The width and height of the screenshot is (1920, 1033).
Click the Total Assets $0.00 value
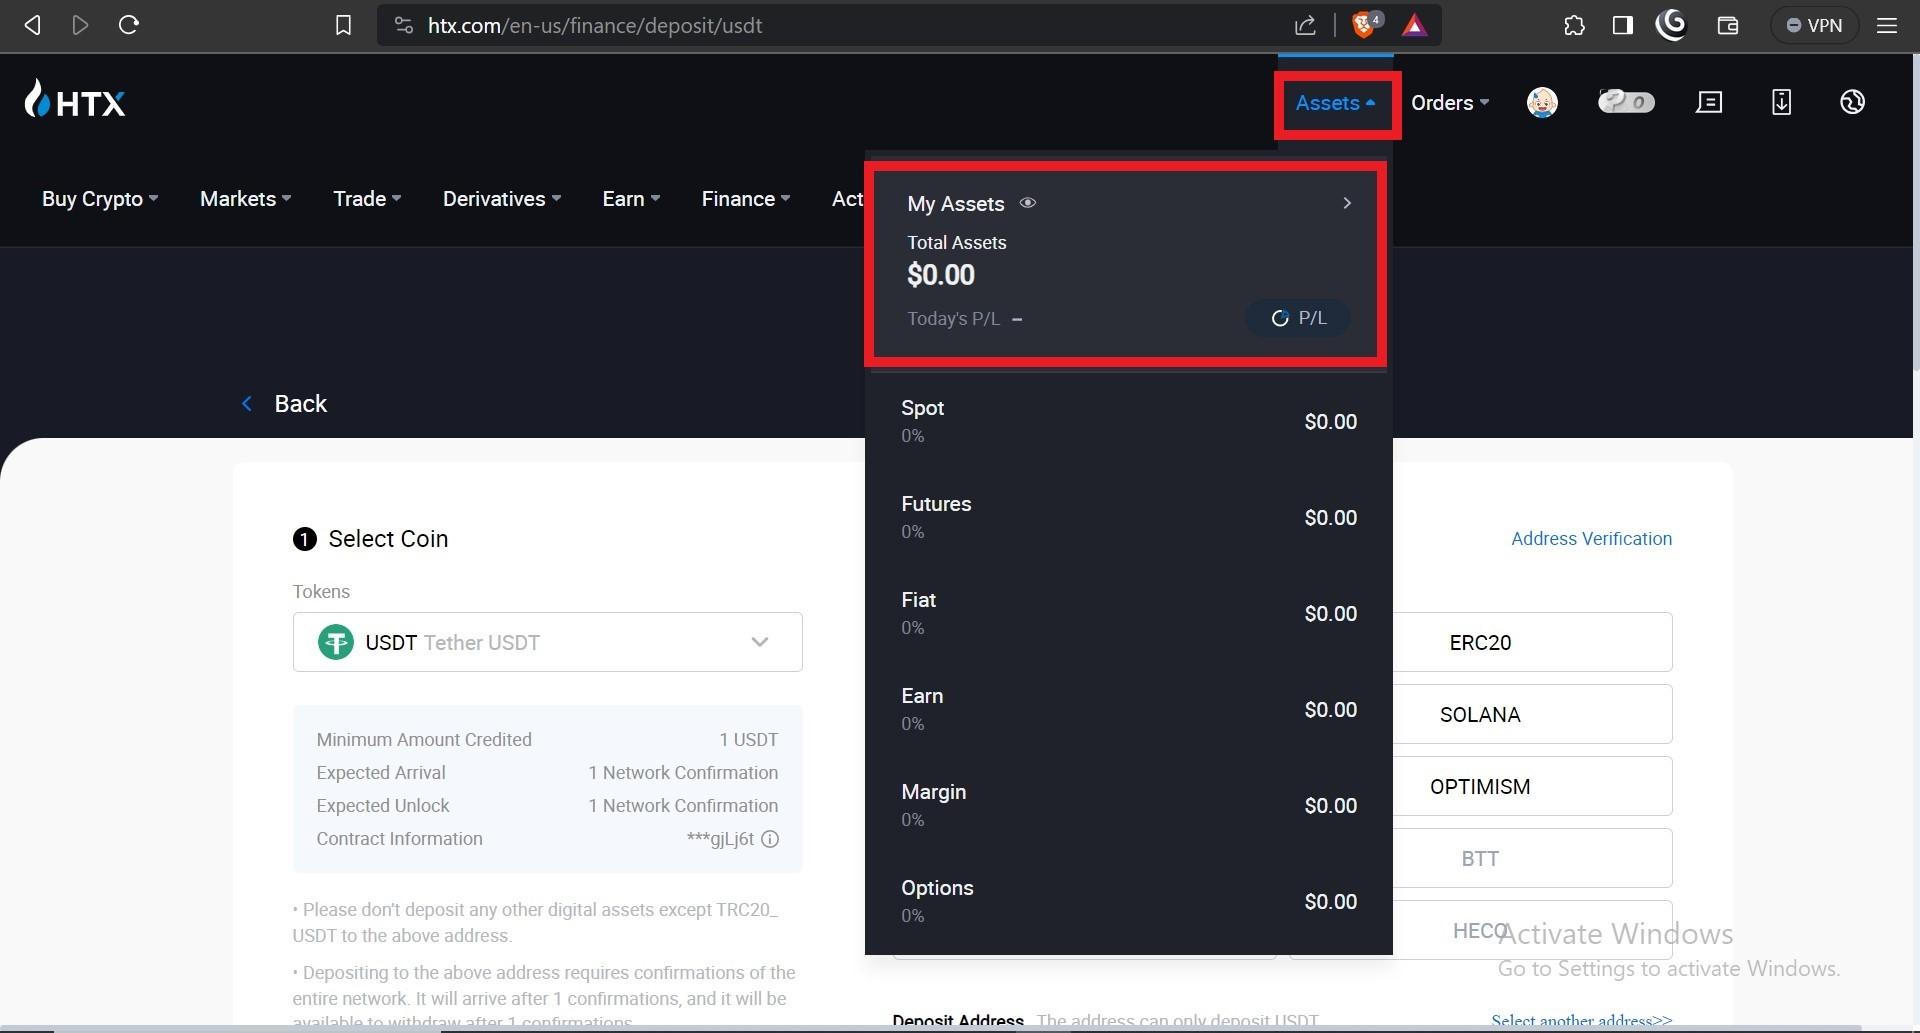(941, 275)
